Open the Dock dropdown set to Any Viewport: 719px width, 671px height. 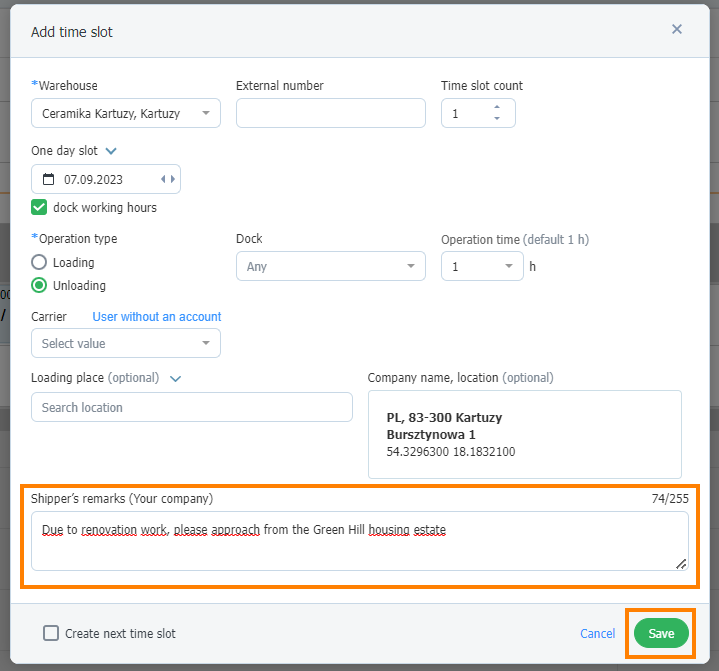(331, 266)
